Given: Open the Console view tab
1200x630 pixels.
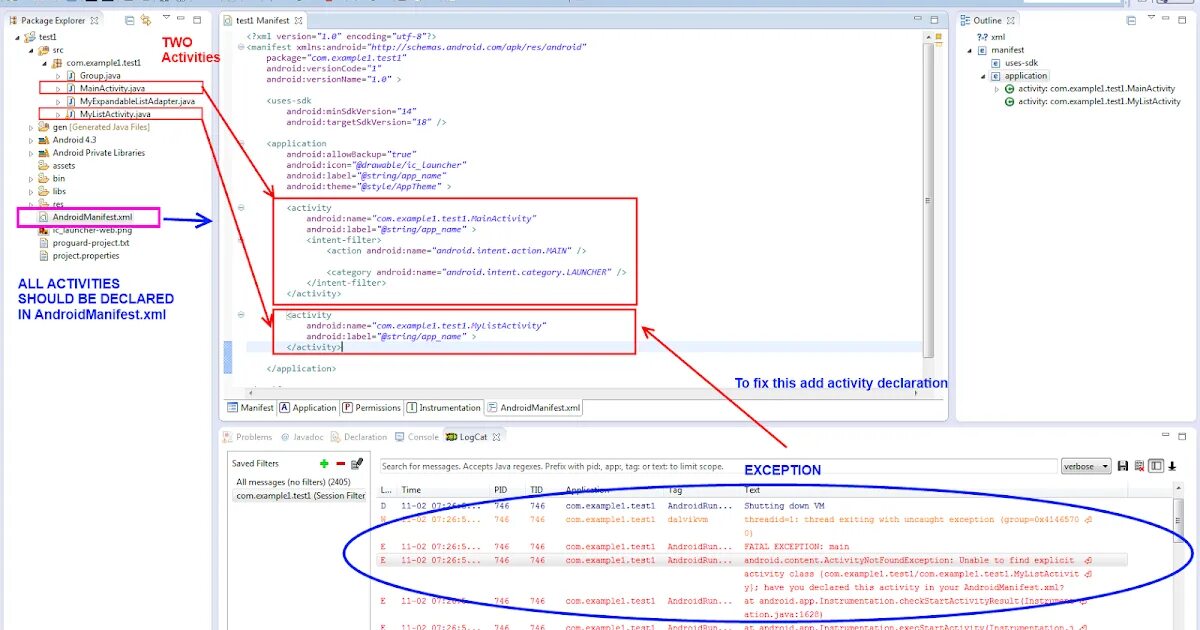Looking at the screenshot, I should [x=417, y=437].
